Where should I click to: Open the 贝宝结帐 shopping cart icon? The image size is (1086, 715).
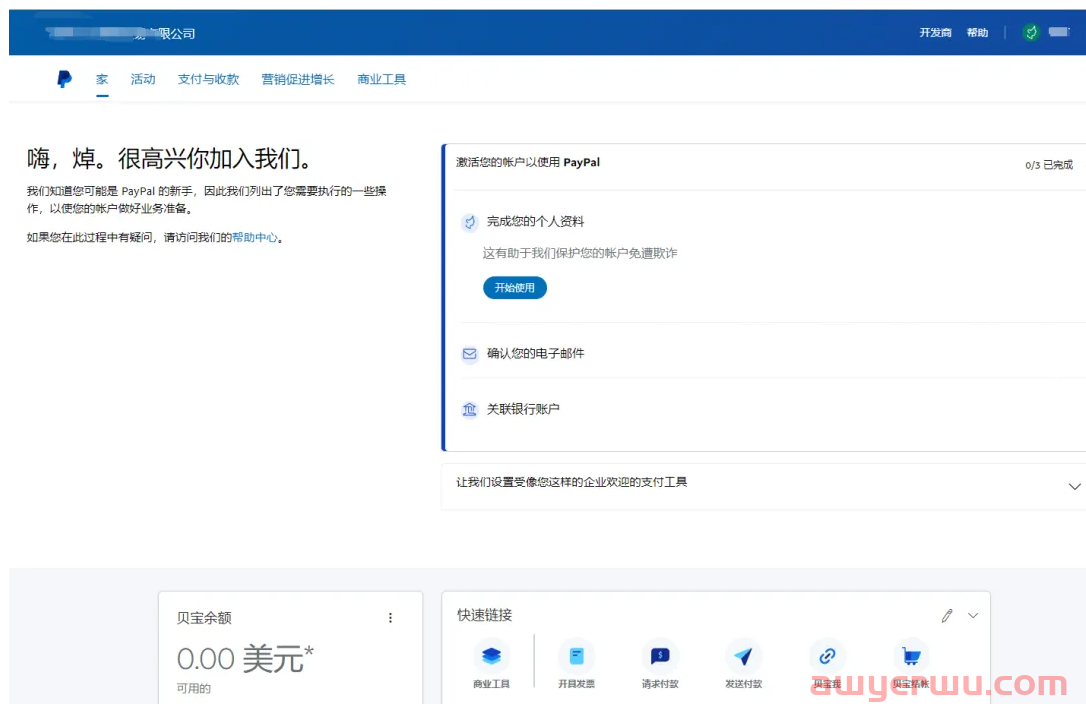click(911, 656)
